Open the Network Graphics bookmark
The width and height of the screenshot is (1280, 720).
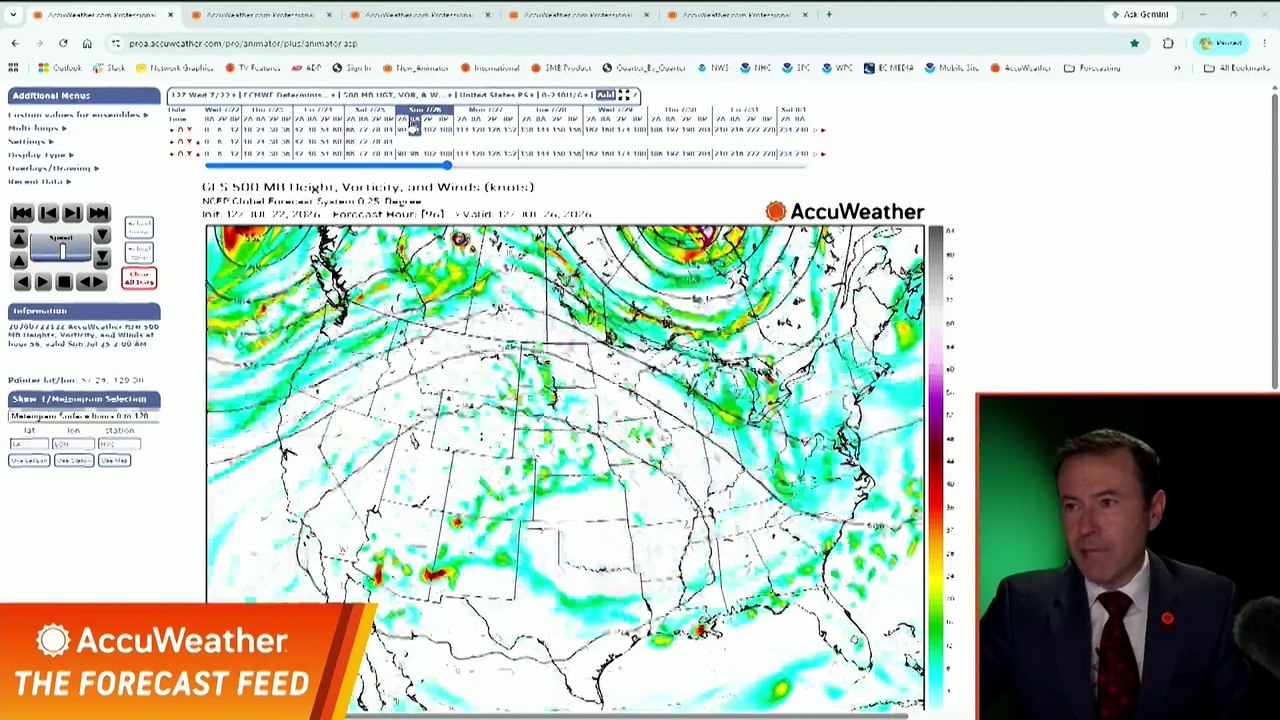click(x=176, y=68)
